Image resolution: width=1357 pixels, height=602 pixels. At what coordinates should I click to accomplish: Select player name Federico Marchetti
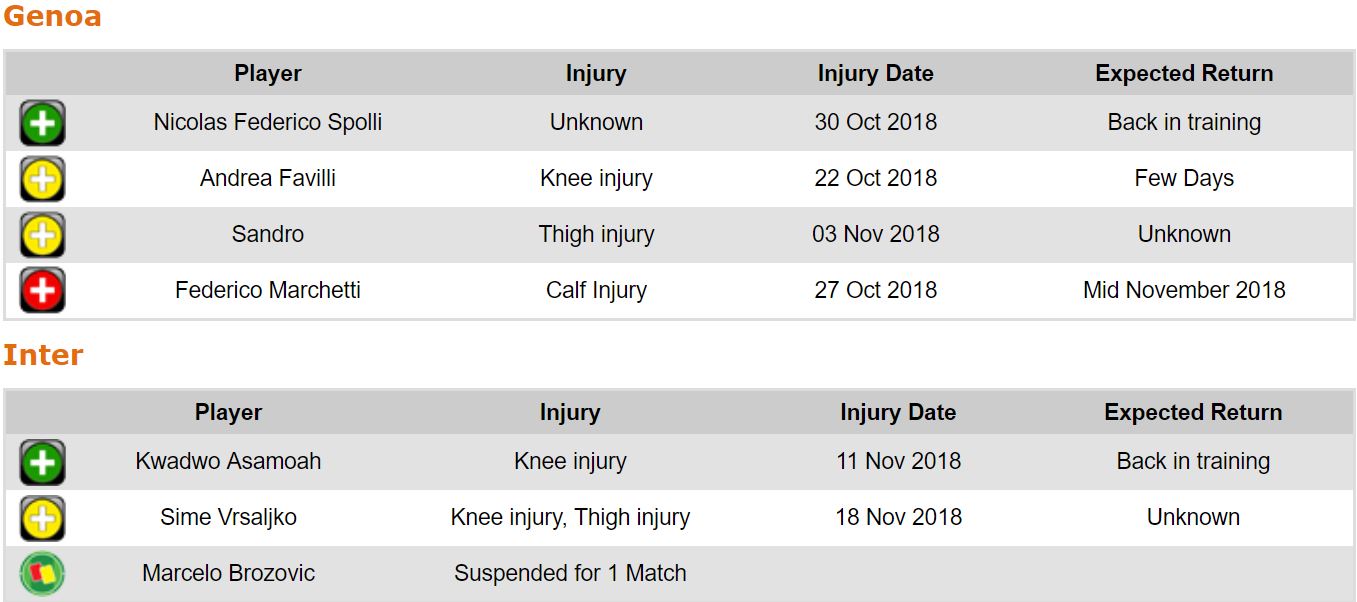[x=268, y=291]
